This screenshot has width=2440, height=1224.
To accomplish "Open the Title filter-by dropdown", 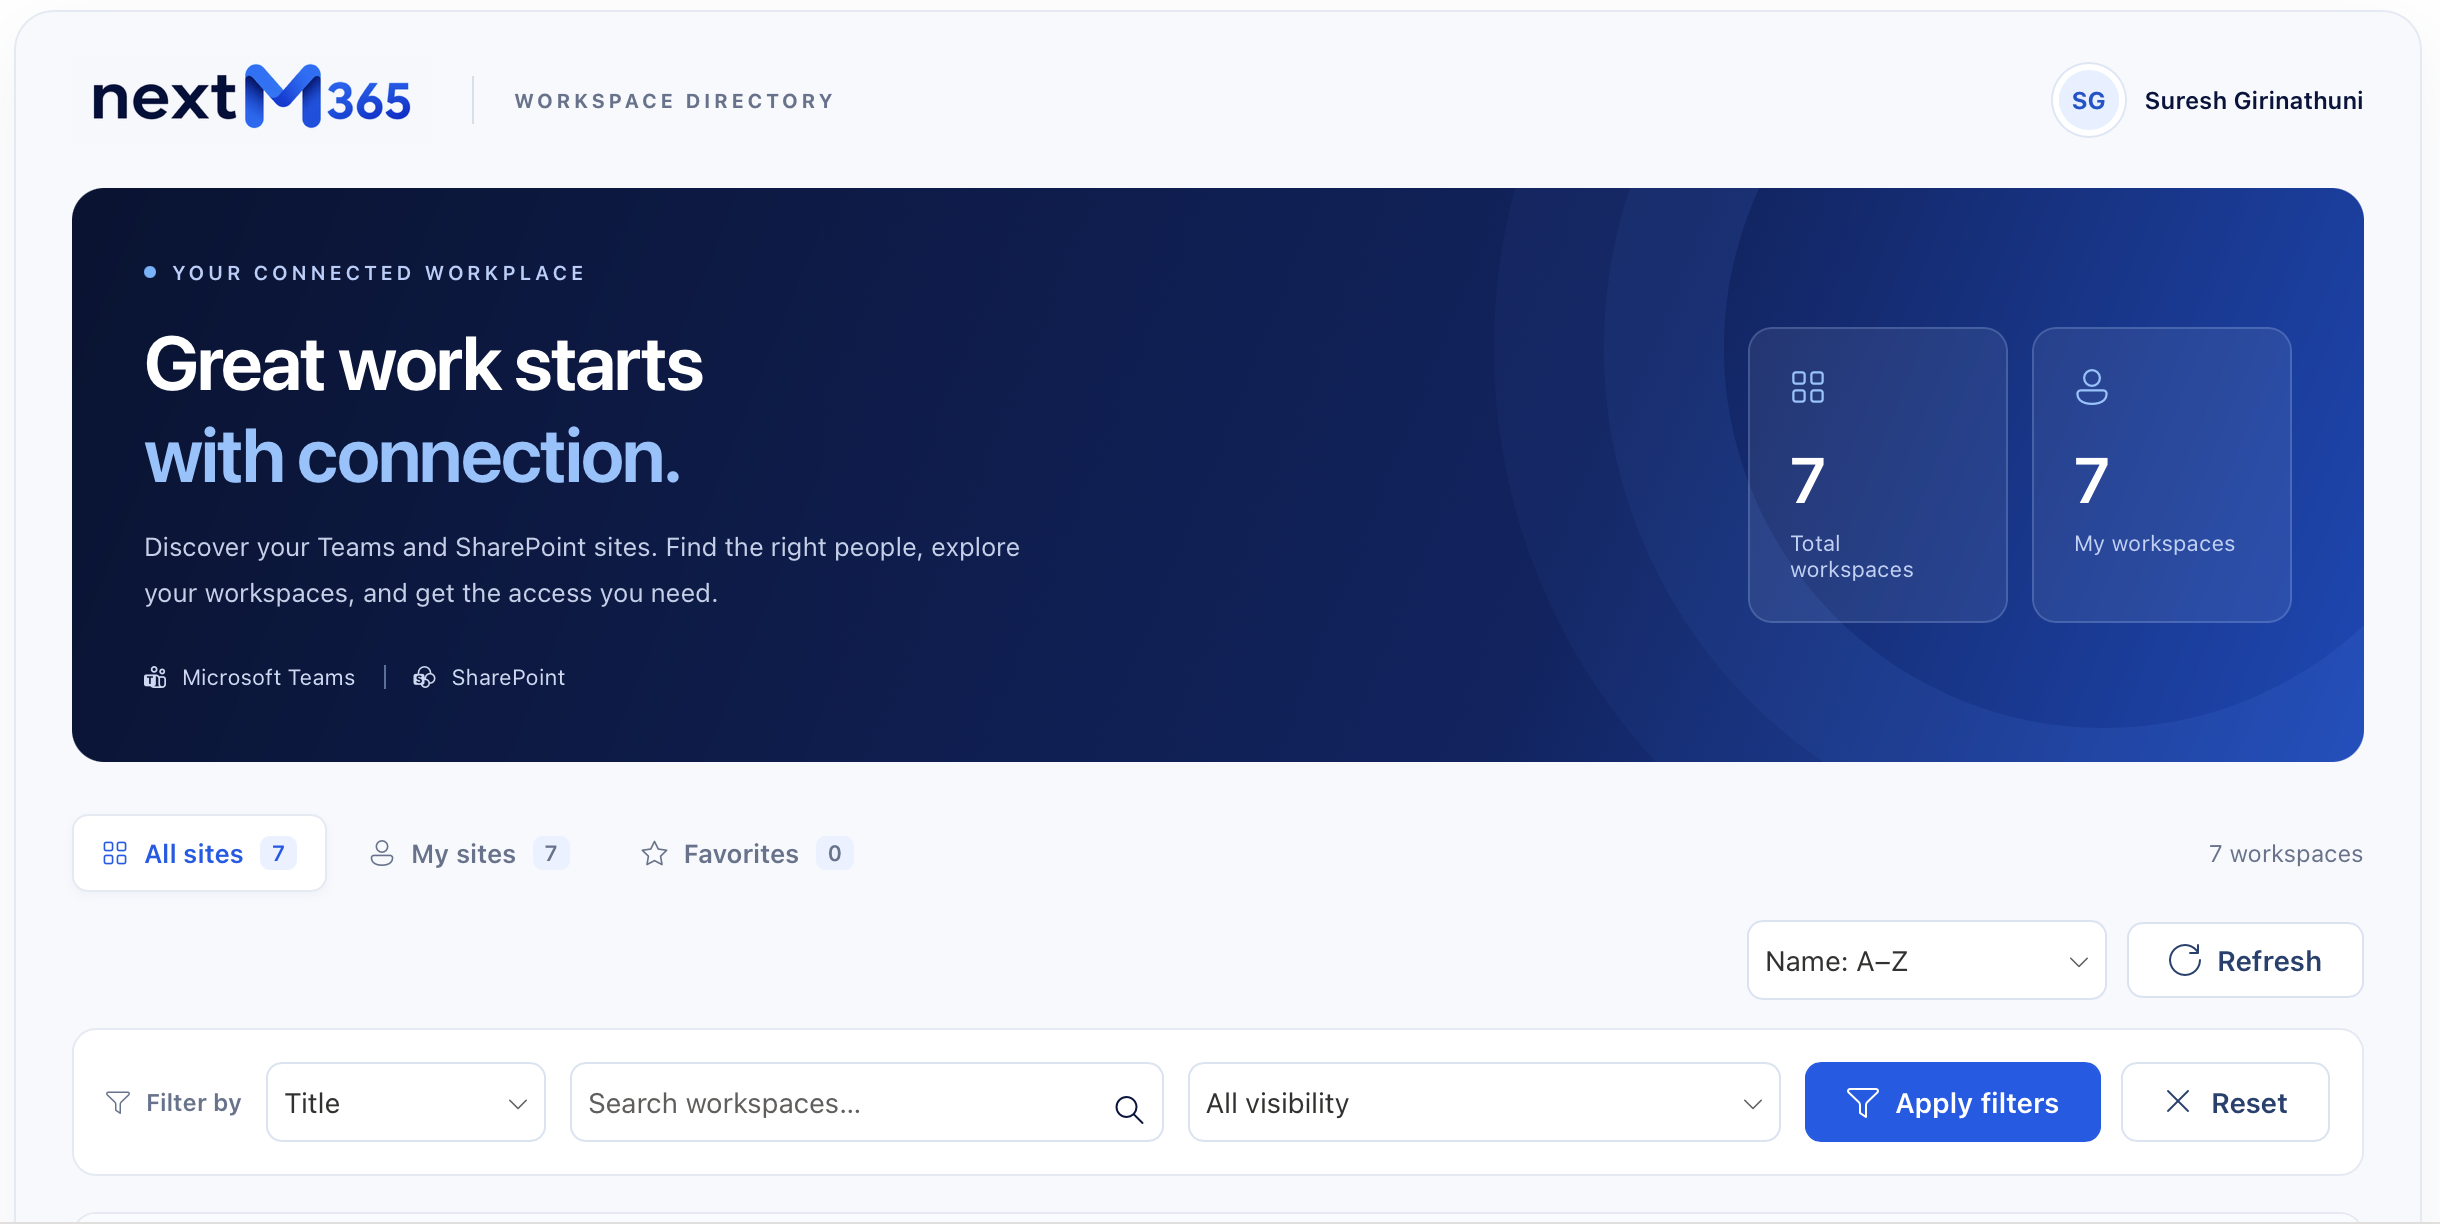I will (406, 1102).
